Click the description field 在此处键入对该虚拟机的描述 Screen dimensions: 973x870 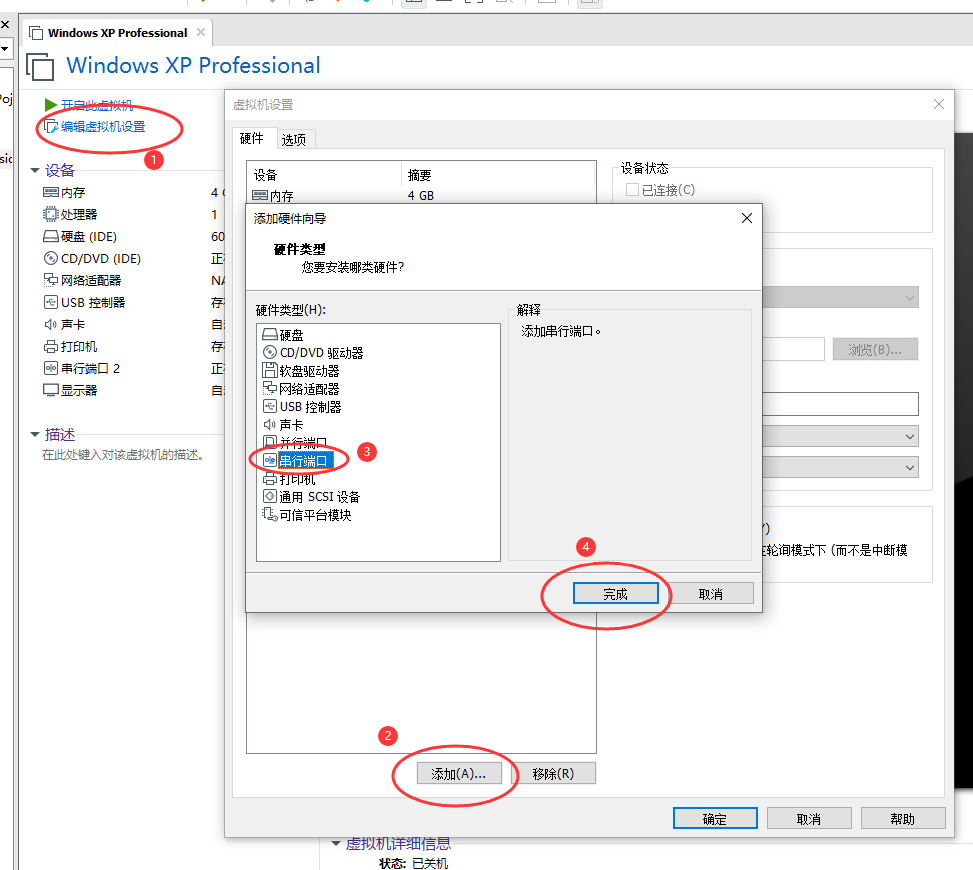click(123, 455)
